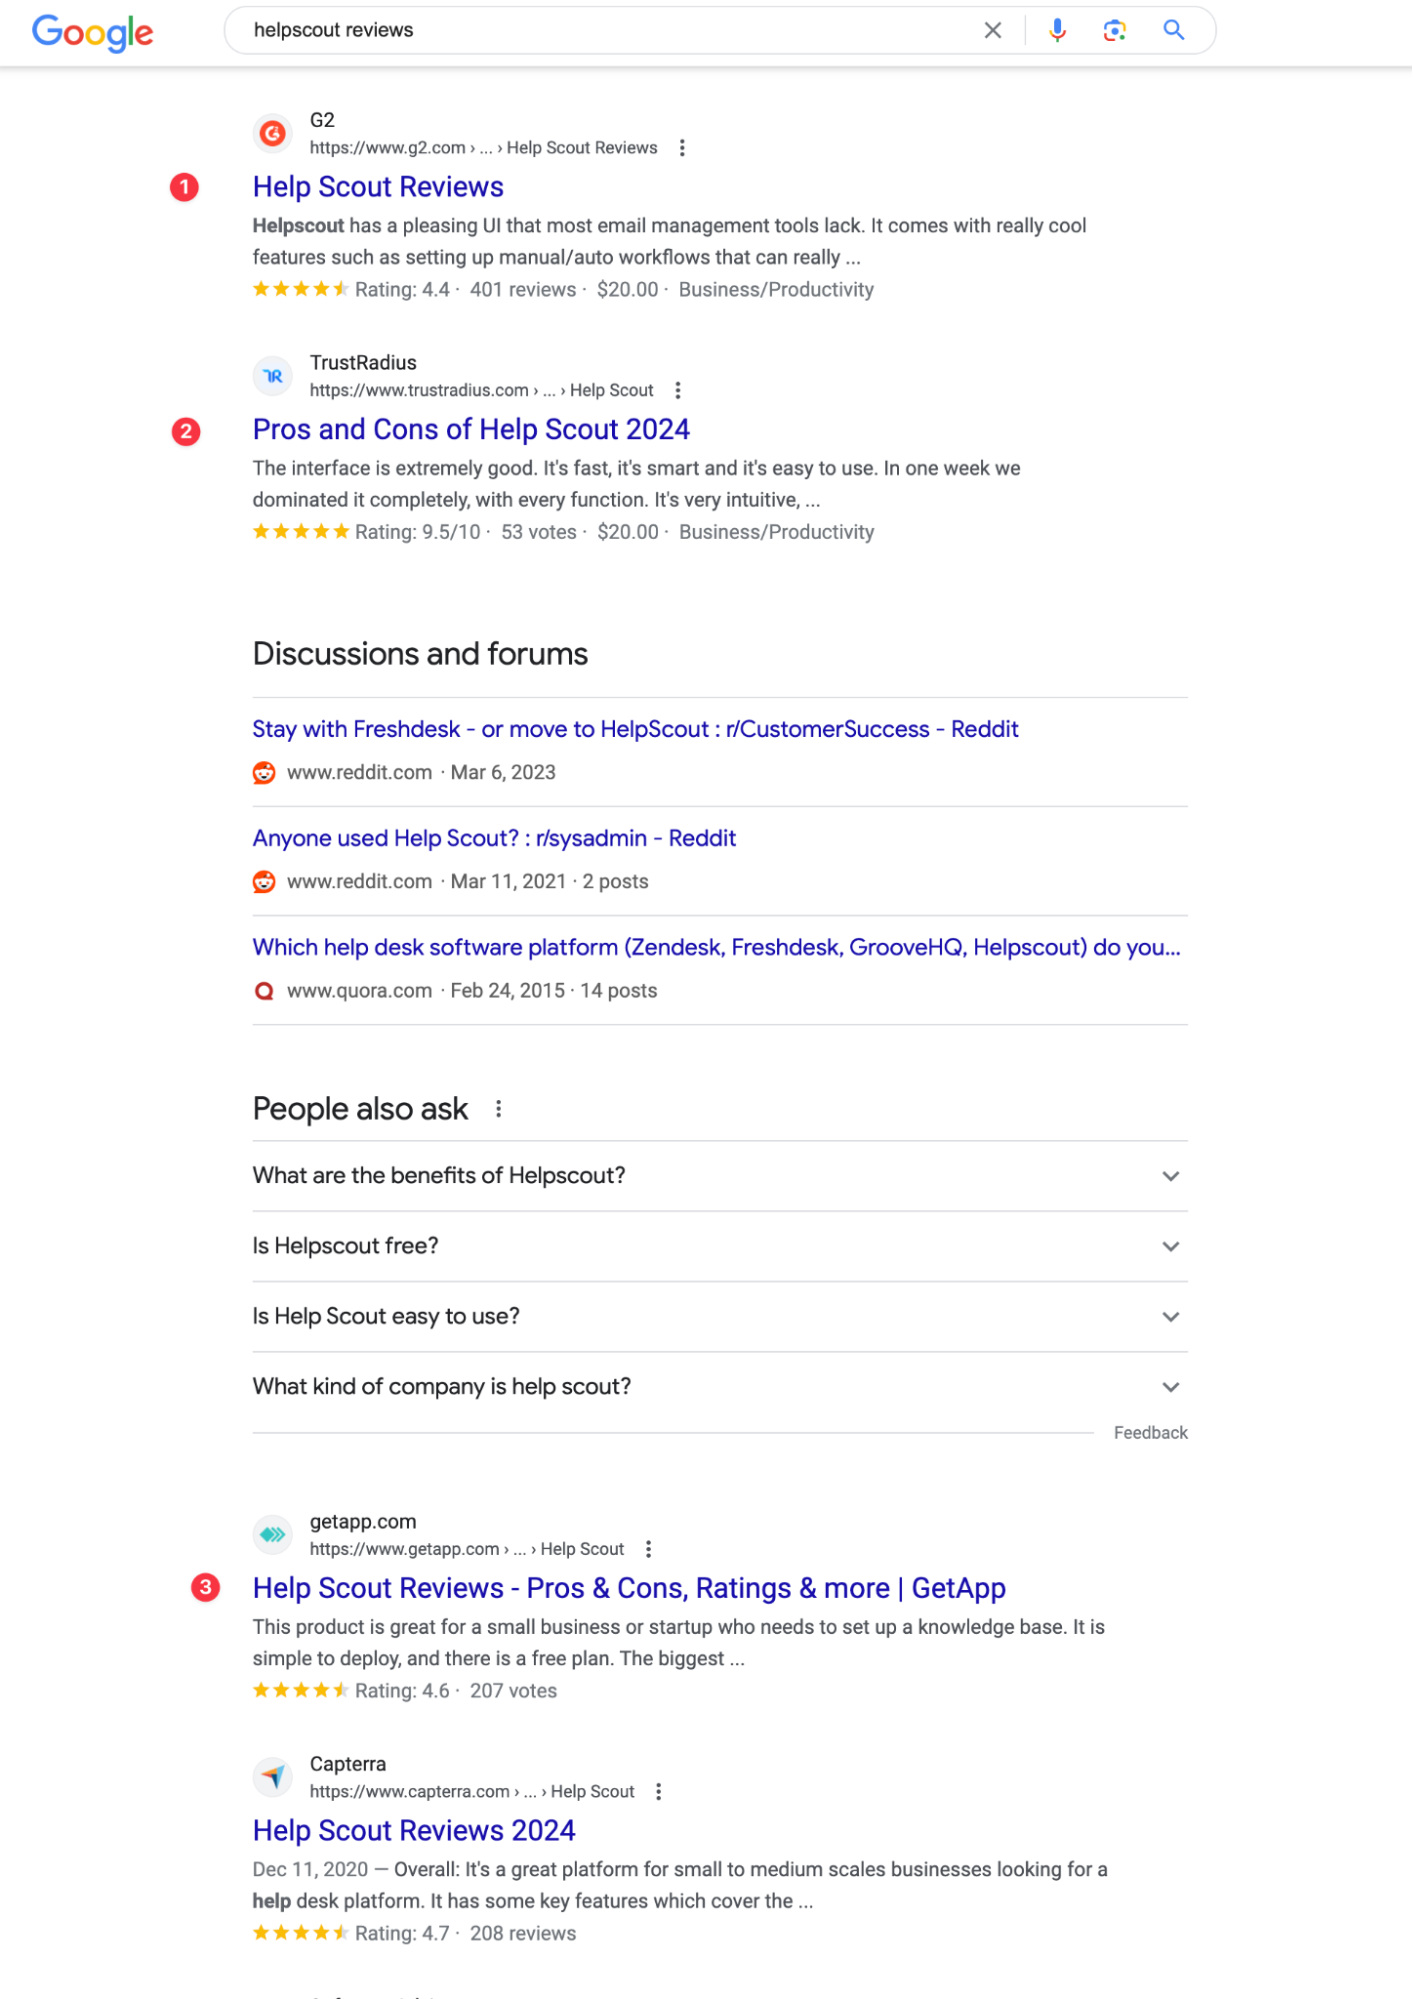
Task: Open Reddit thread Stay with Freshdesk
Action: point(635,729)
